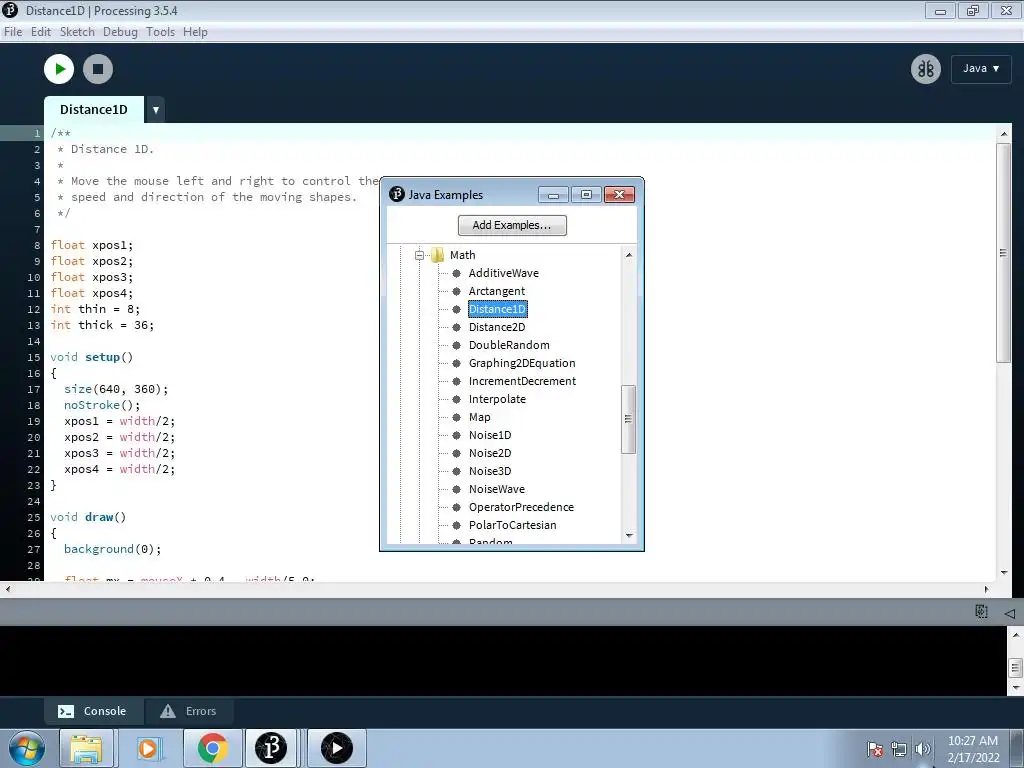The image size is (1024, 768).
Task: Click the console scrollbar thumb
Action: coord(1015,667)
